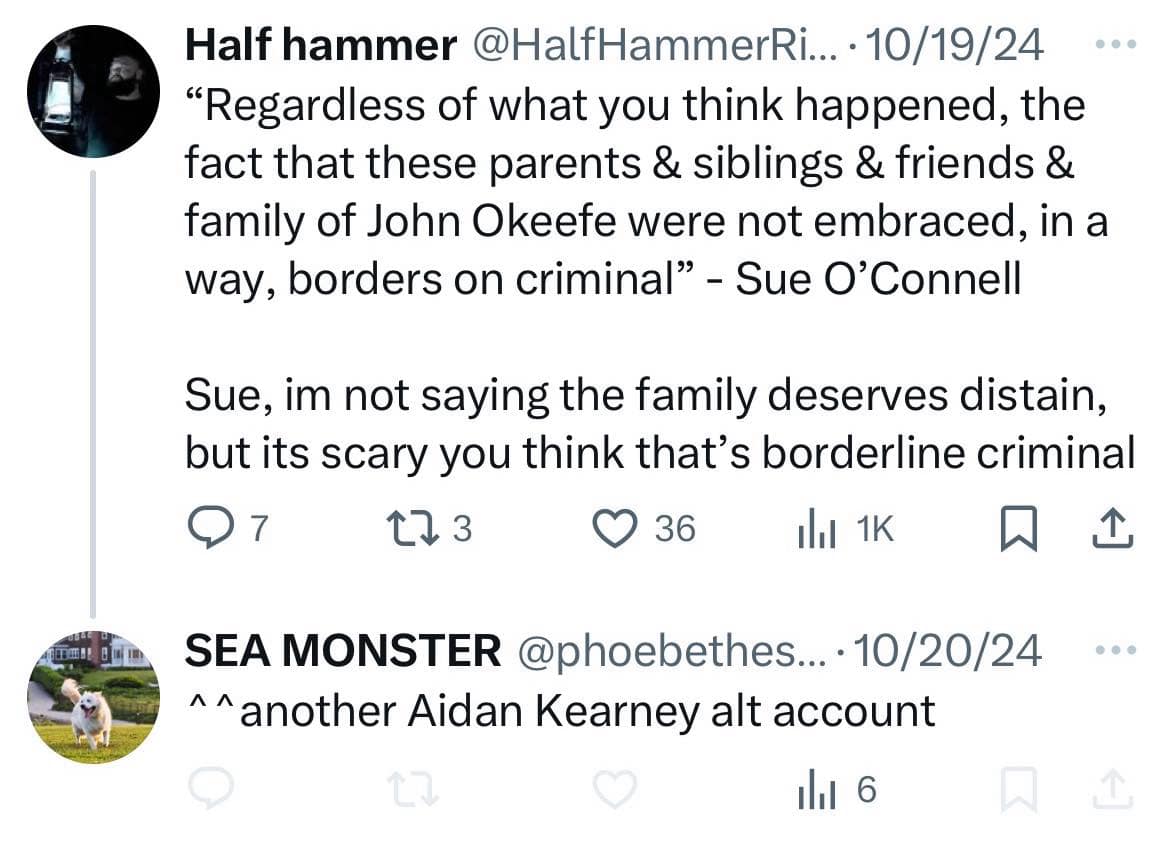Share Half hammer's tweet
The height and width of the screenshot is (851, 1170).
[1113, 528]
